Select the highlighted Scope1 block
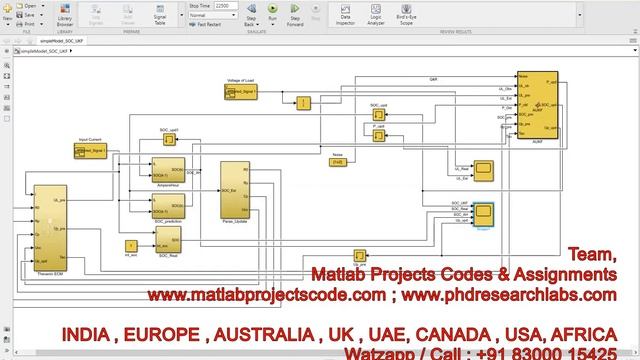Viewport: 640px width, 360px height. coord(483,215)
